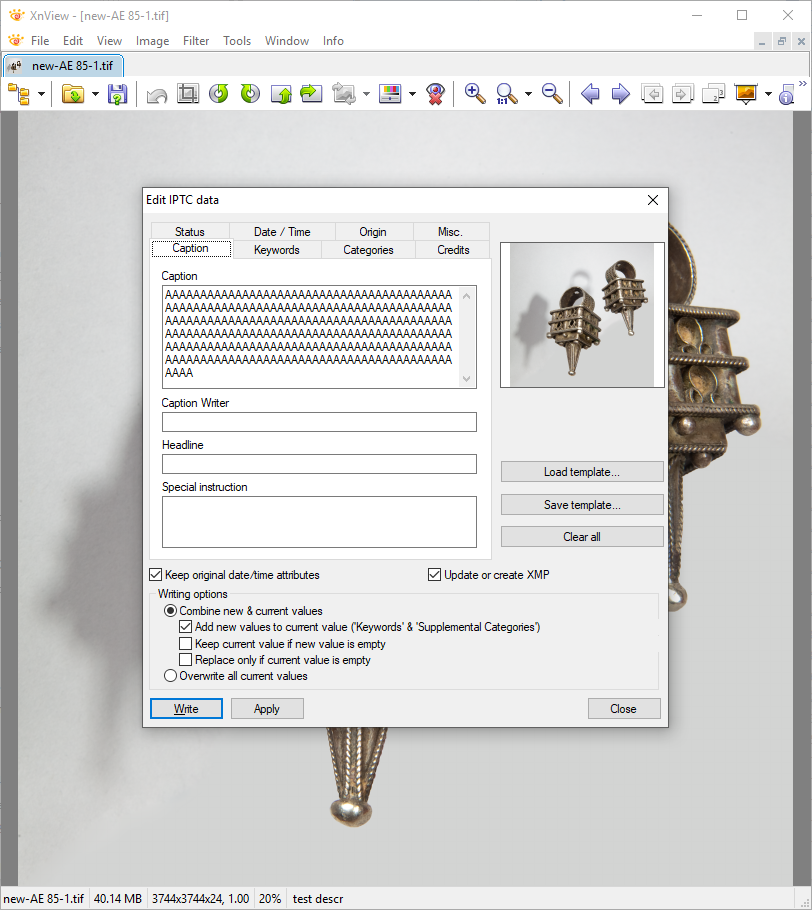Viewport: 812px width, 910px height.
Task: Switch to the Credits tab
Action: point(453,250)
